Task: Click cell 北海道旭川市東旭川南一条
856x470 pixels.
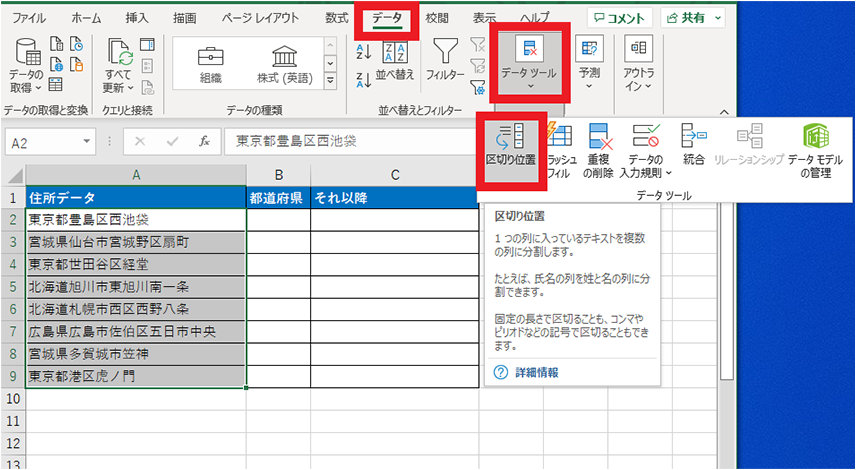Action: tap(136, 287)
